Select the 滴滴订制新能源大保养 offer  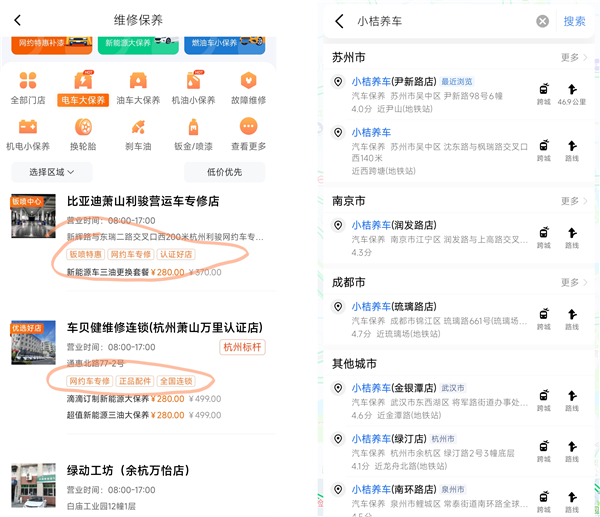click(x=144, y=399)
